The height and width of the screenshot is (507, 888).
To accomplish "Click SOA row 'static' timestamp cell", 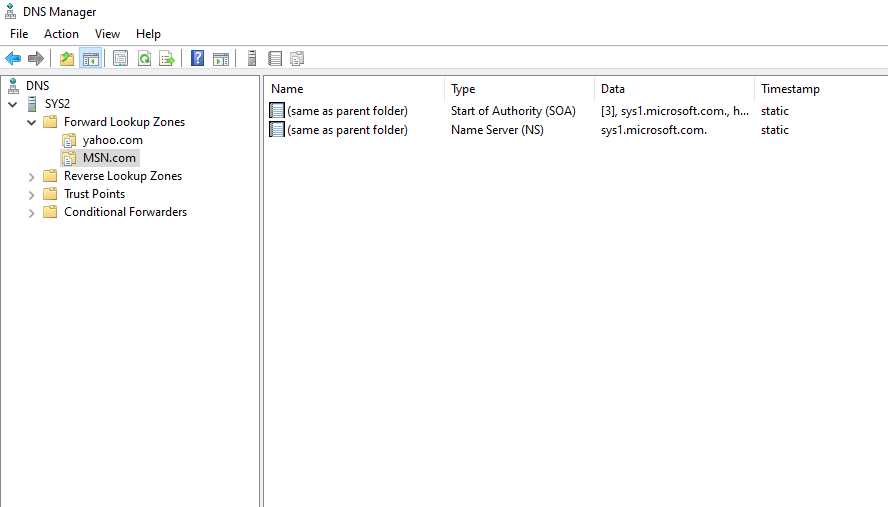I will click(x=775, y=111).
